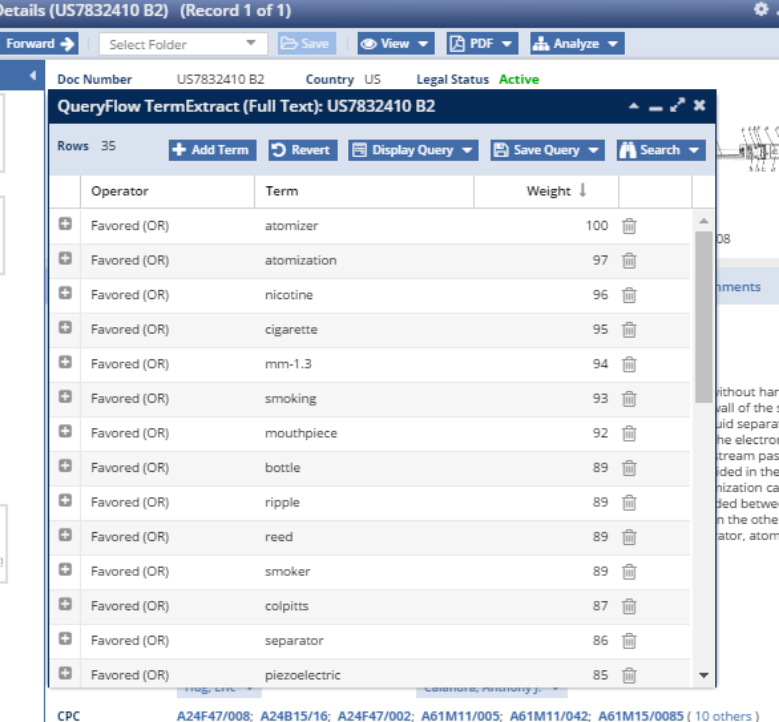This screenshot has width=779, height=722.
Task: Click the scroll up arrow in terms list
Action: click(703, 221)
